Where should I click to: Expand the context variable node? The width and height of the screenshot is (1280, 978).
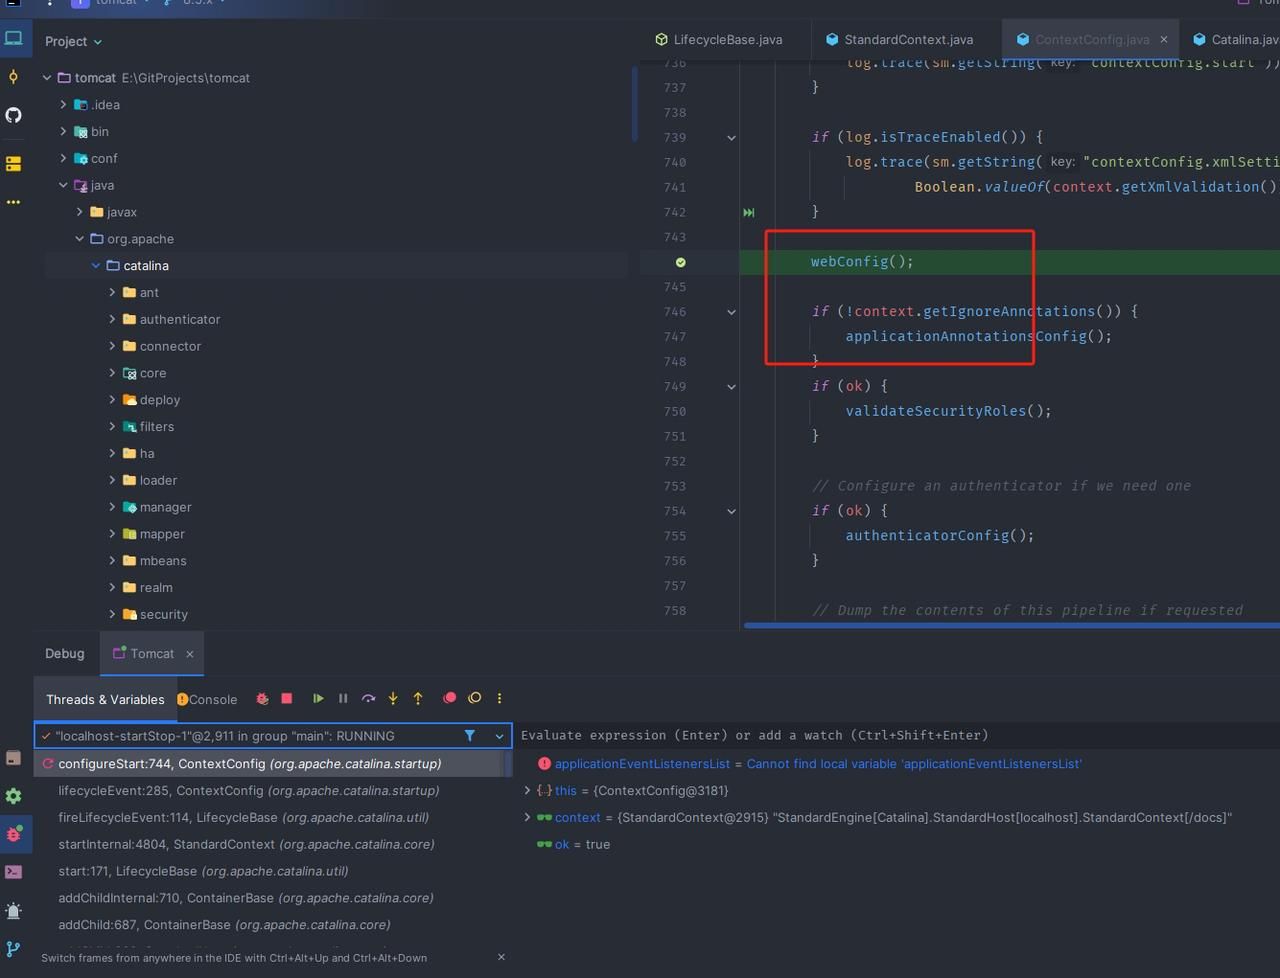pyautogui.click(x=527, y=817)
